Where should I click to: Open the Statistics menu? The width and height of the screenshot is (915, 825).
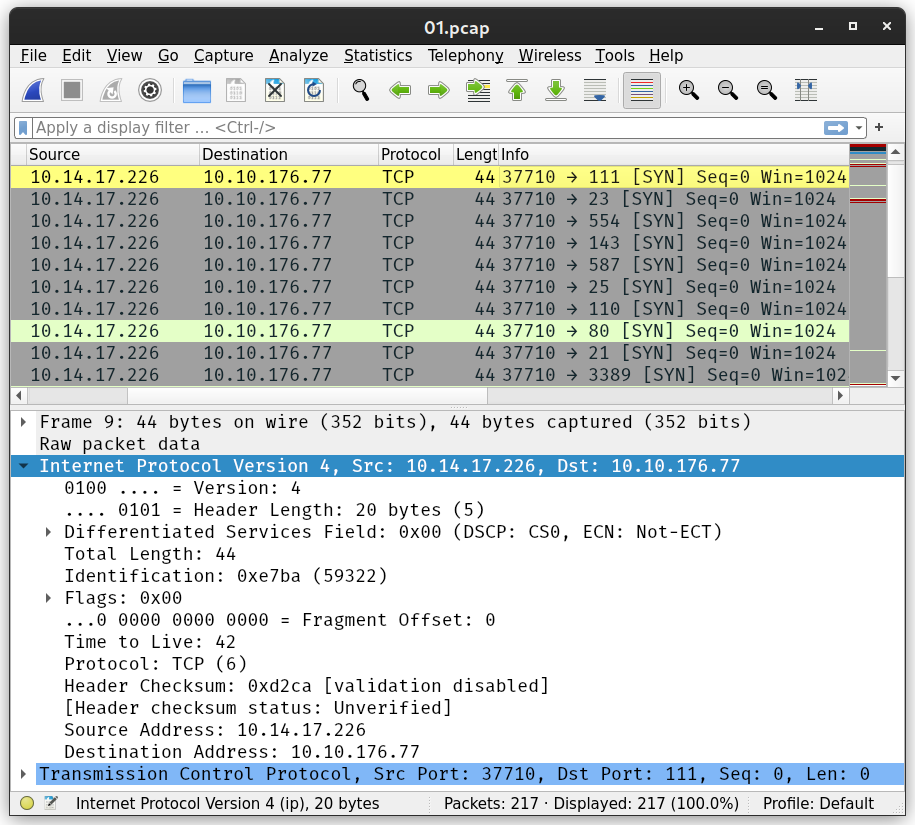(x=377, y=56)
